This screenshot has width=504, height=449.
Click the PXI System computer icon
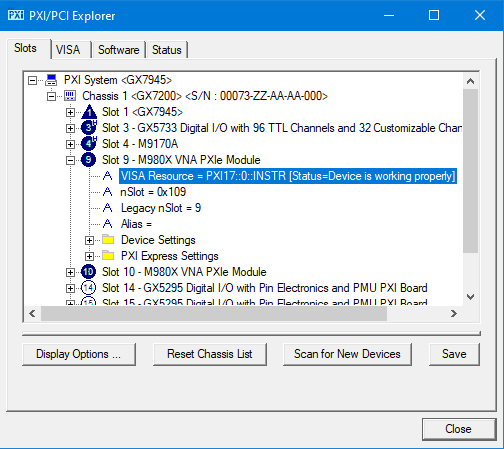51,80
